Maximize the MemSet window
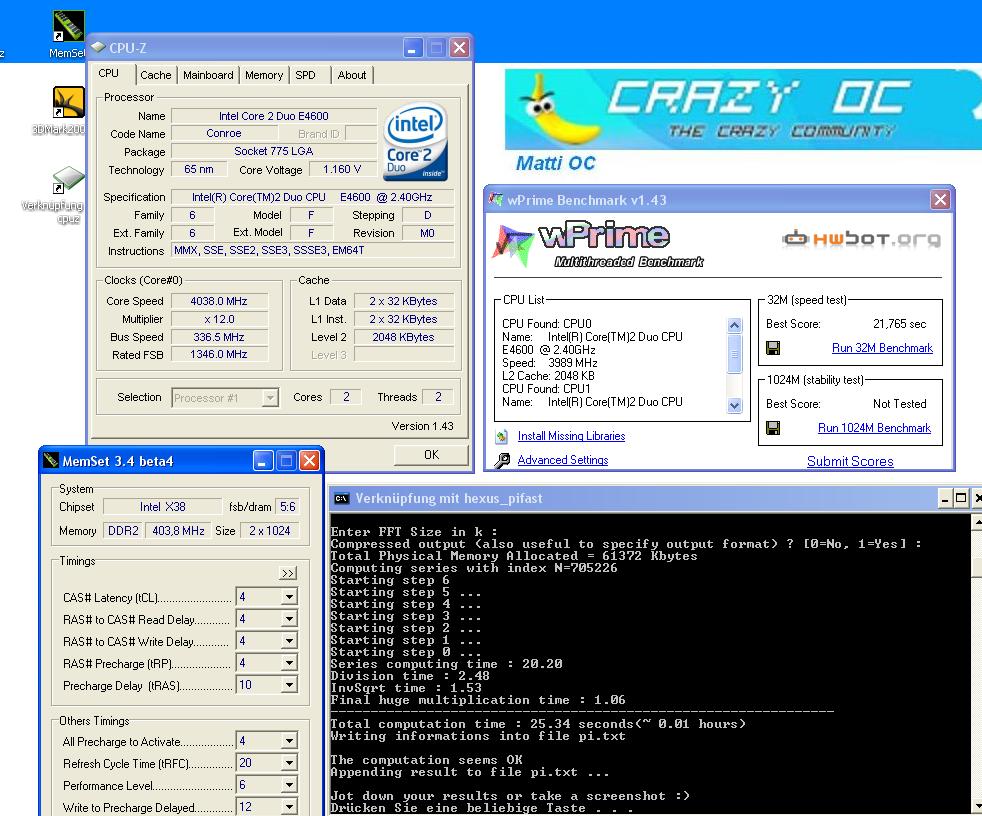This screenshot has width=982, height=816. (x=286, y=462)
